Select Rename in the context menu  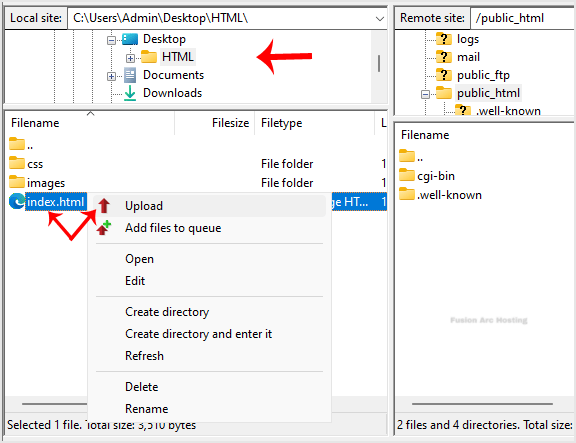tap(146, 409)
